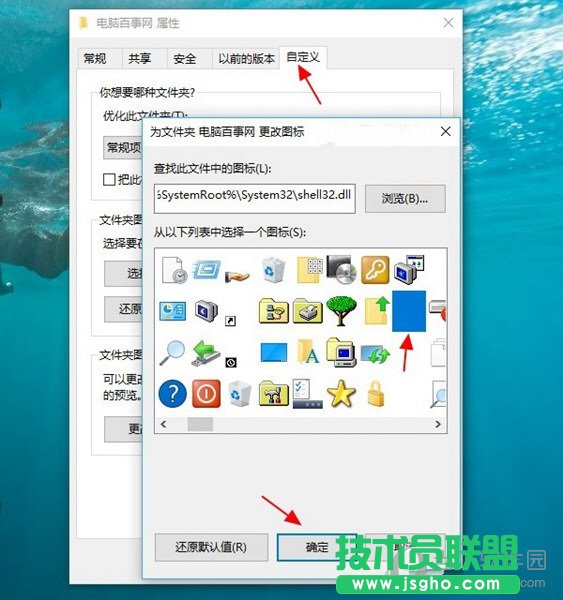Image resolution: width=563 pixels, height=600 pixels.
Task: Pick the open hand sharing icon
Action: point(237,276)
